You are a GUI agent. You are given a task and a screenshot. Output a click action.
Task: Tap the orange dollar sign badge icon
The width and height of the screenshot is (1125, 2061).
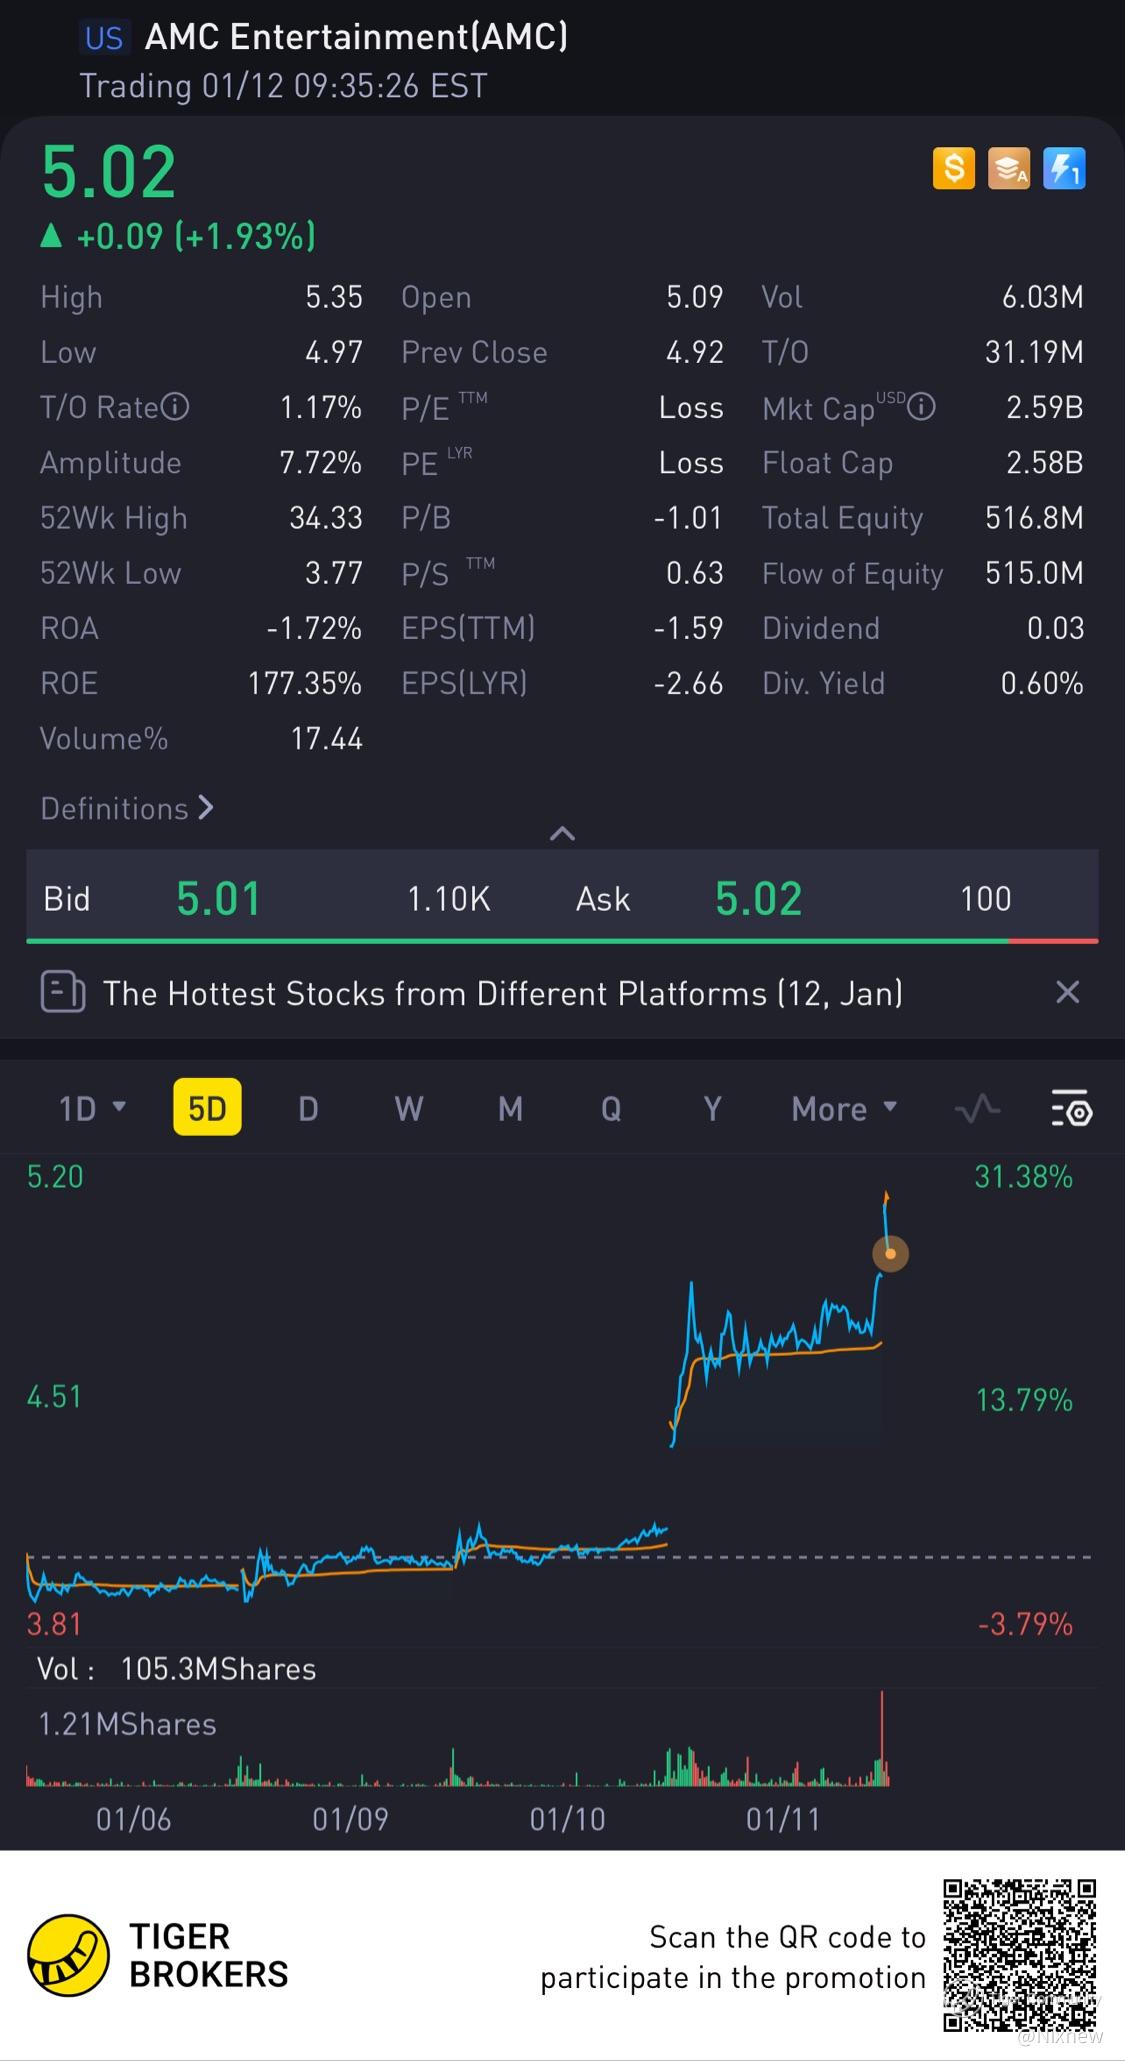tap(953, 168)
